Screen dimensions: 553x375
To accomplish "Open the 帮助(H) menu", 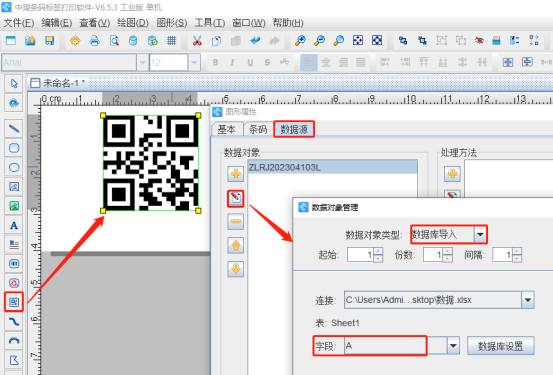I will click(x=288, y=23).
